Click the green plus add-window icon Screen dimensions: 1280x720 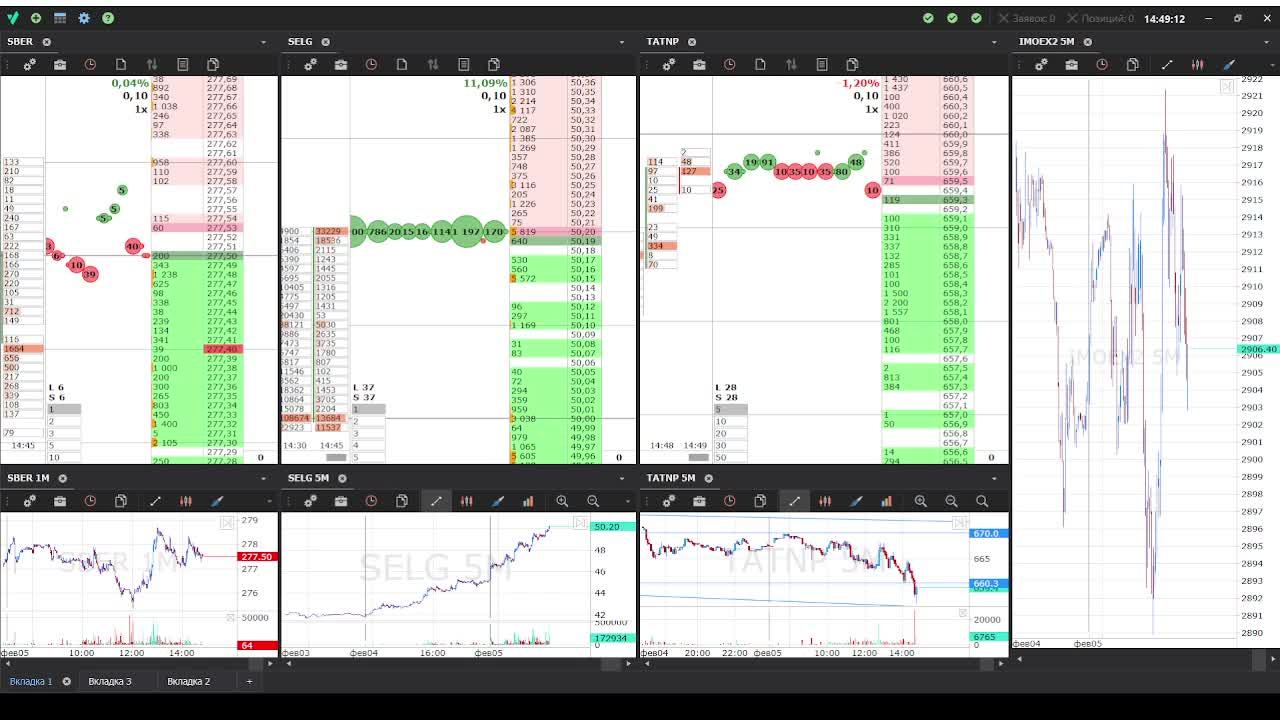coord(36,18)
